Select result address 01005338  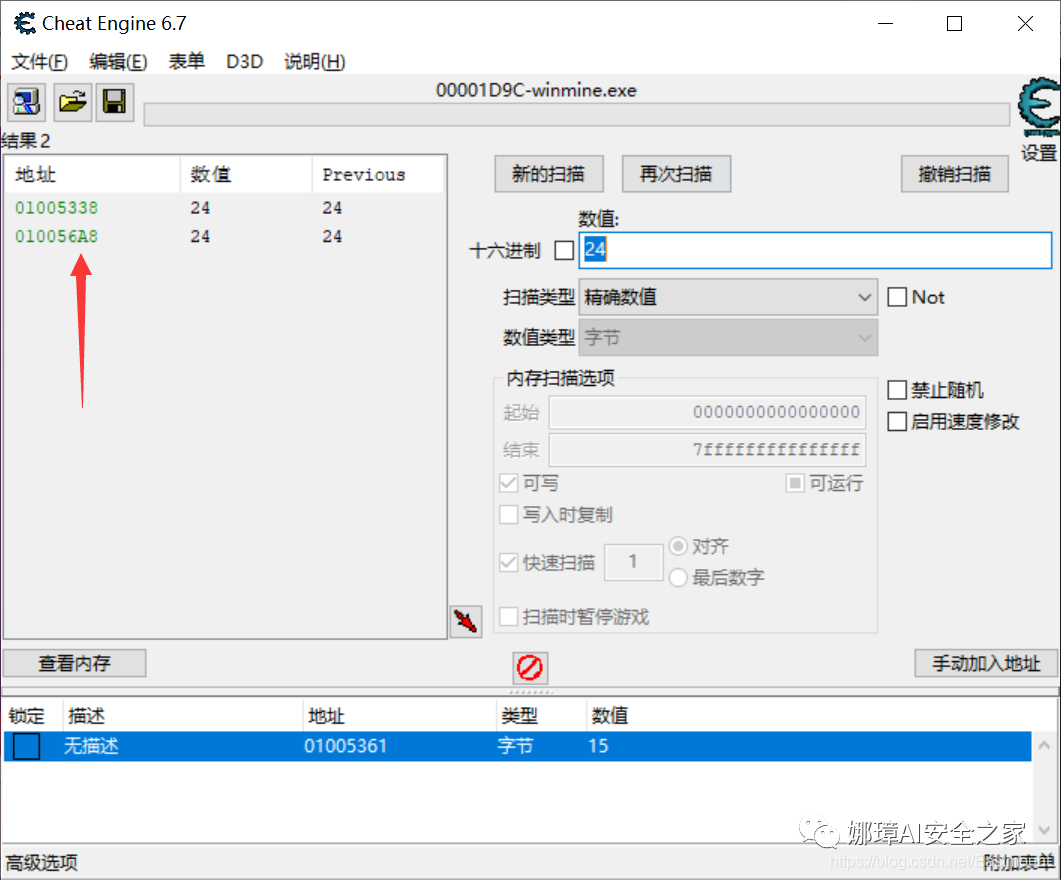(x=56, y=208)
